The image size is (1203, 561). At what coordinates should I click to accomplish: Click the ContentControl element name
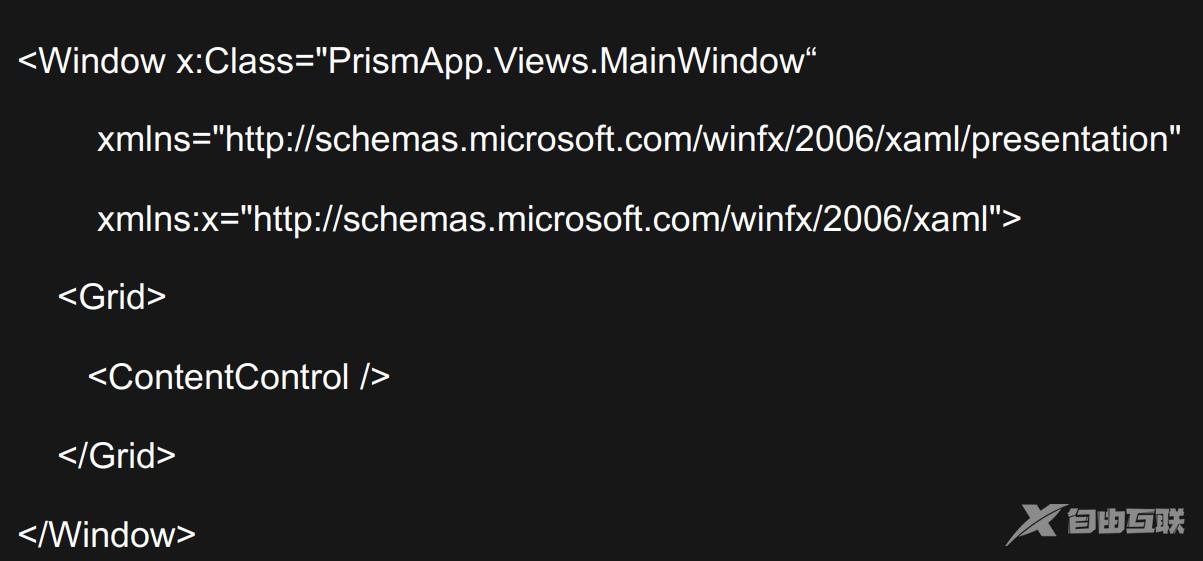point(228,377)
